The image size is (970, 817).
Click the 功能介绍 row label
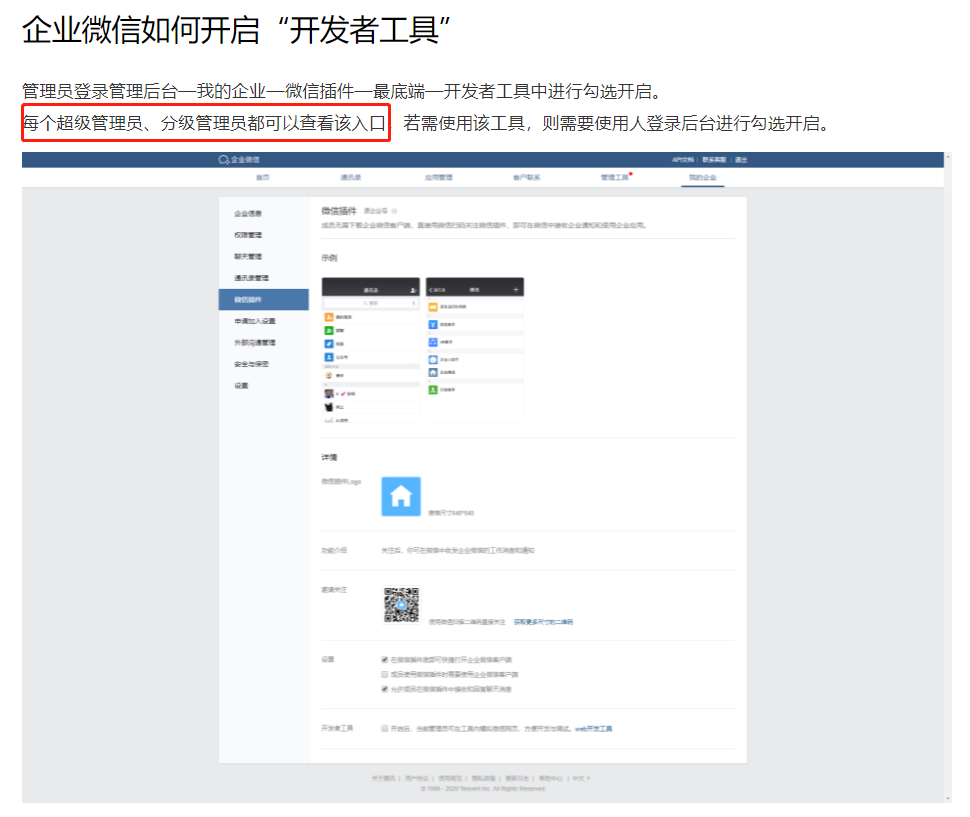334,550
